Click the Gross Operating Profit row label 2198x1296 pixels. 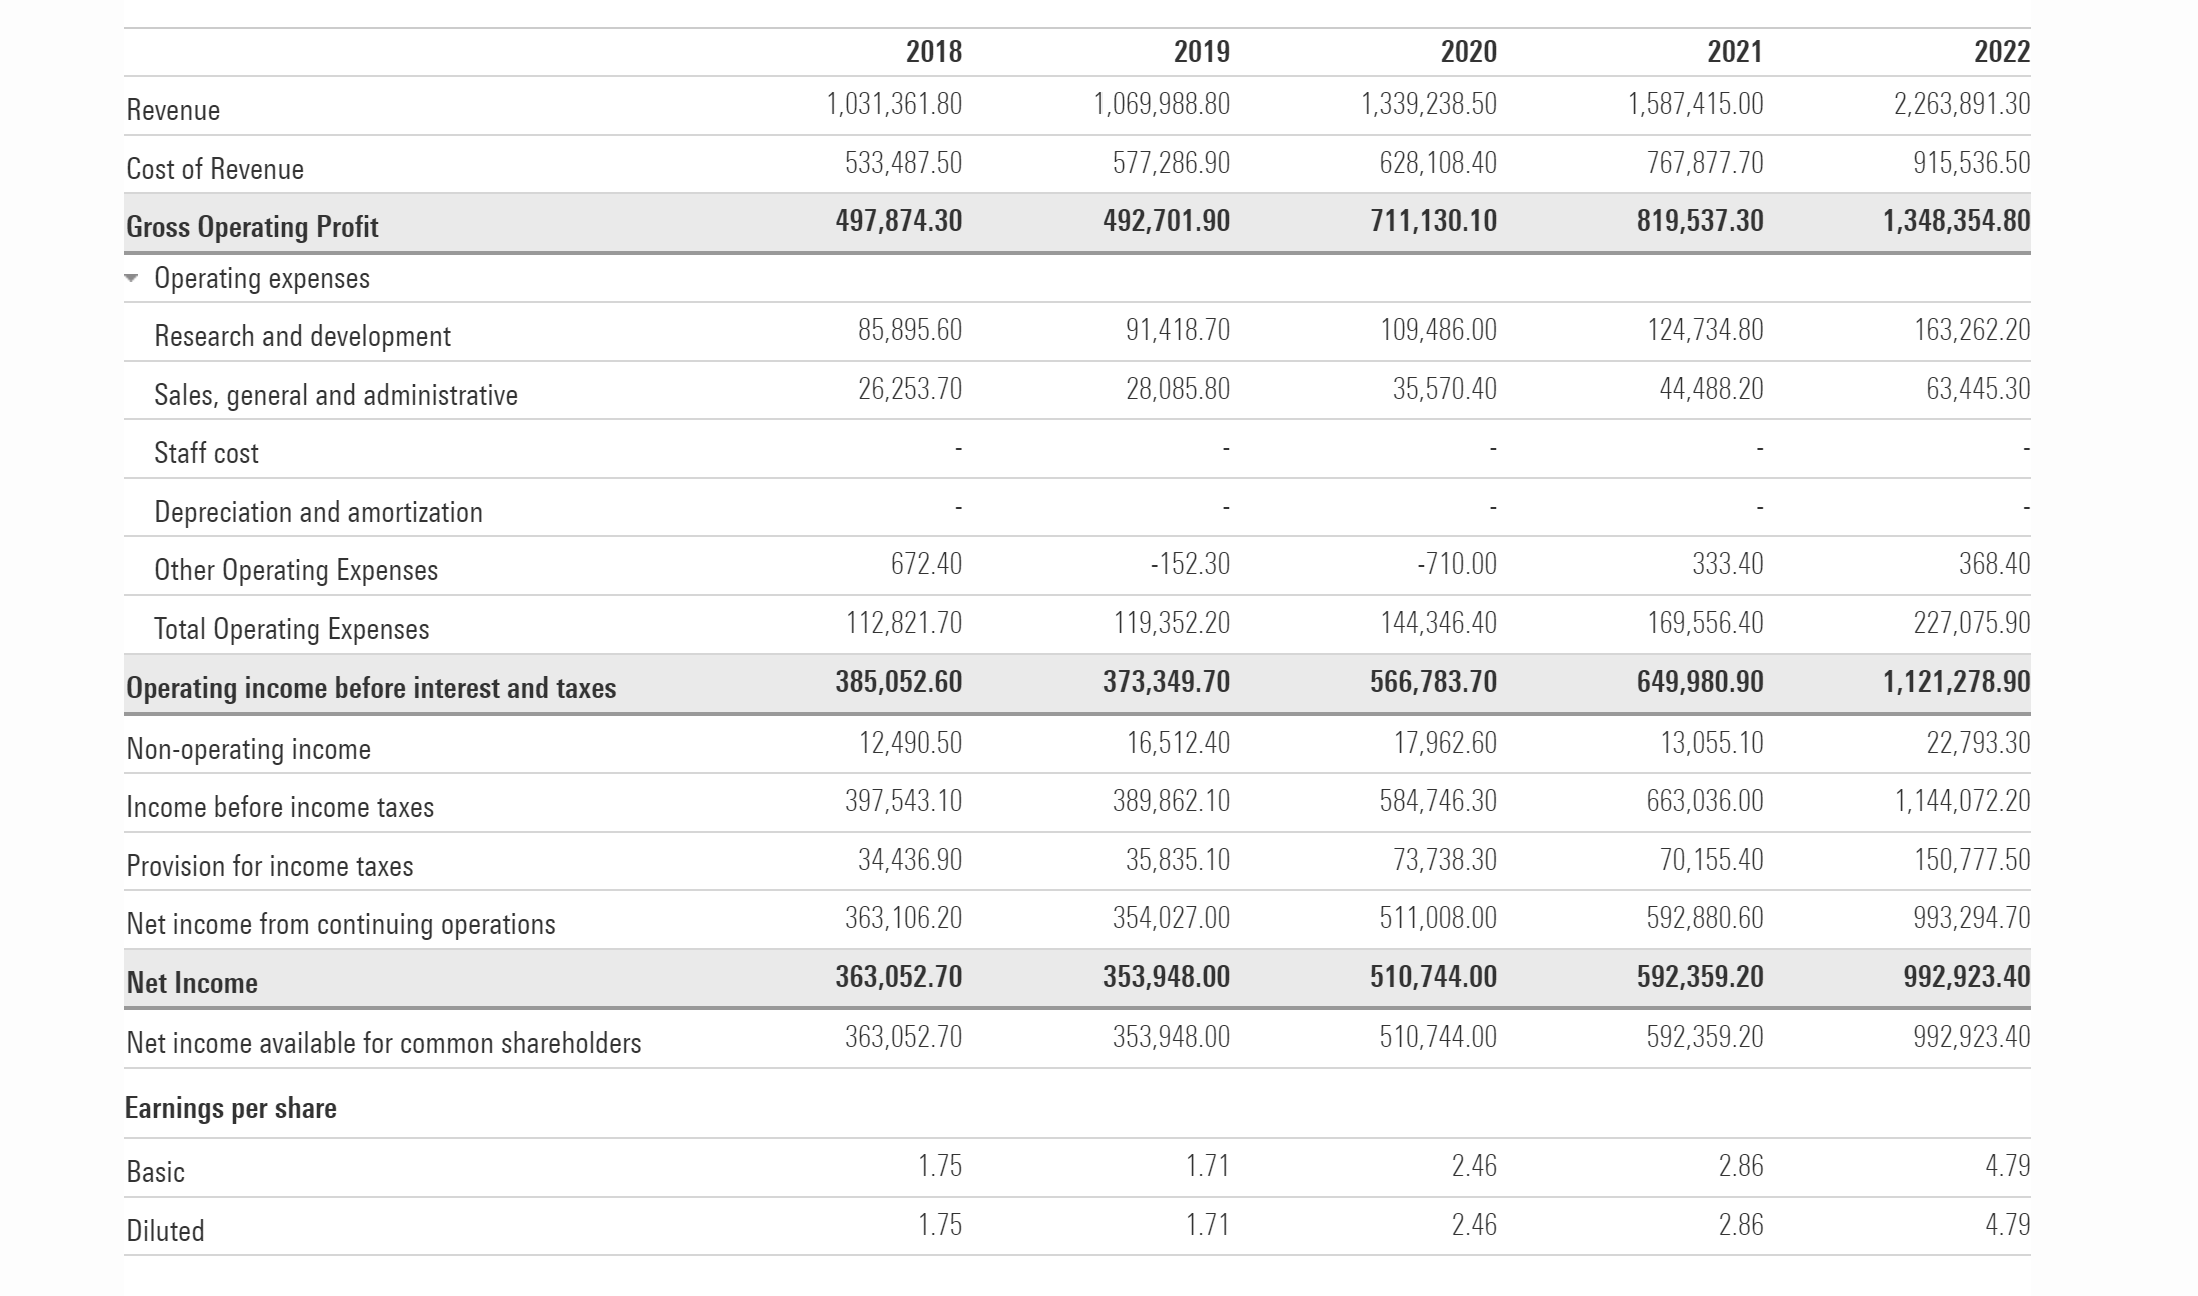(x=252, y=226)
